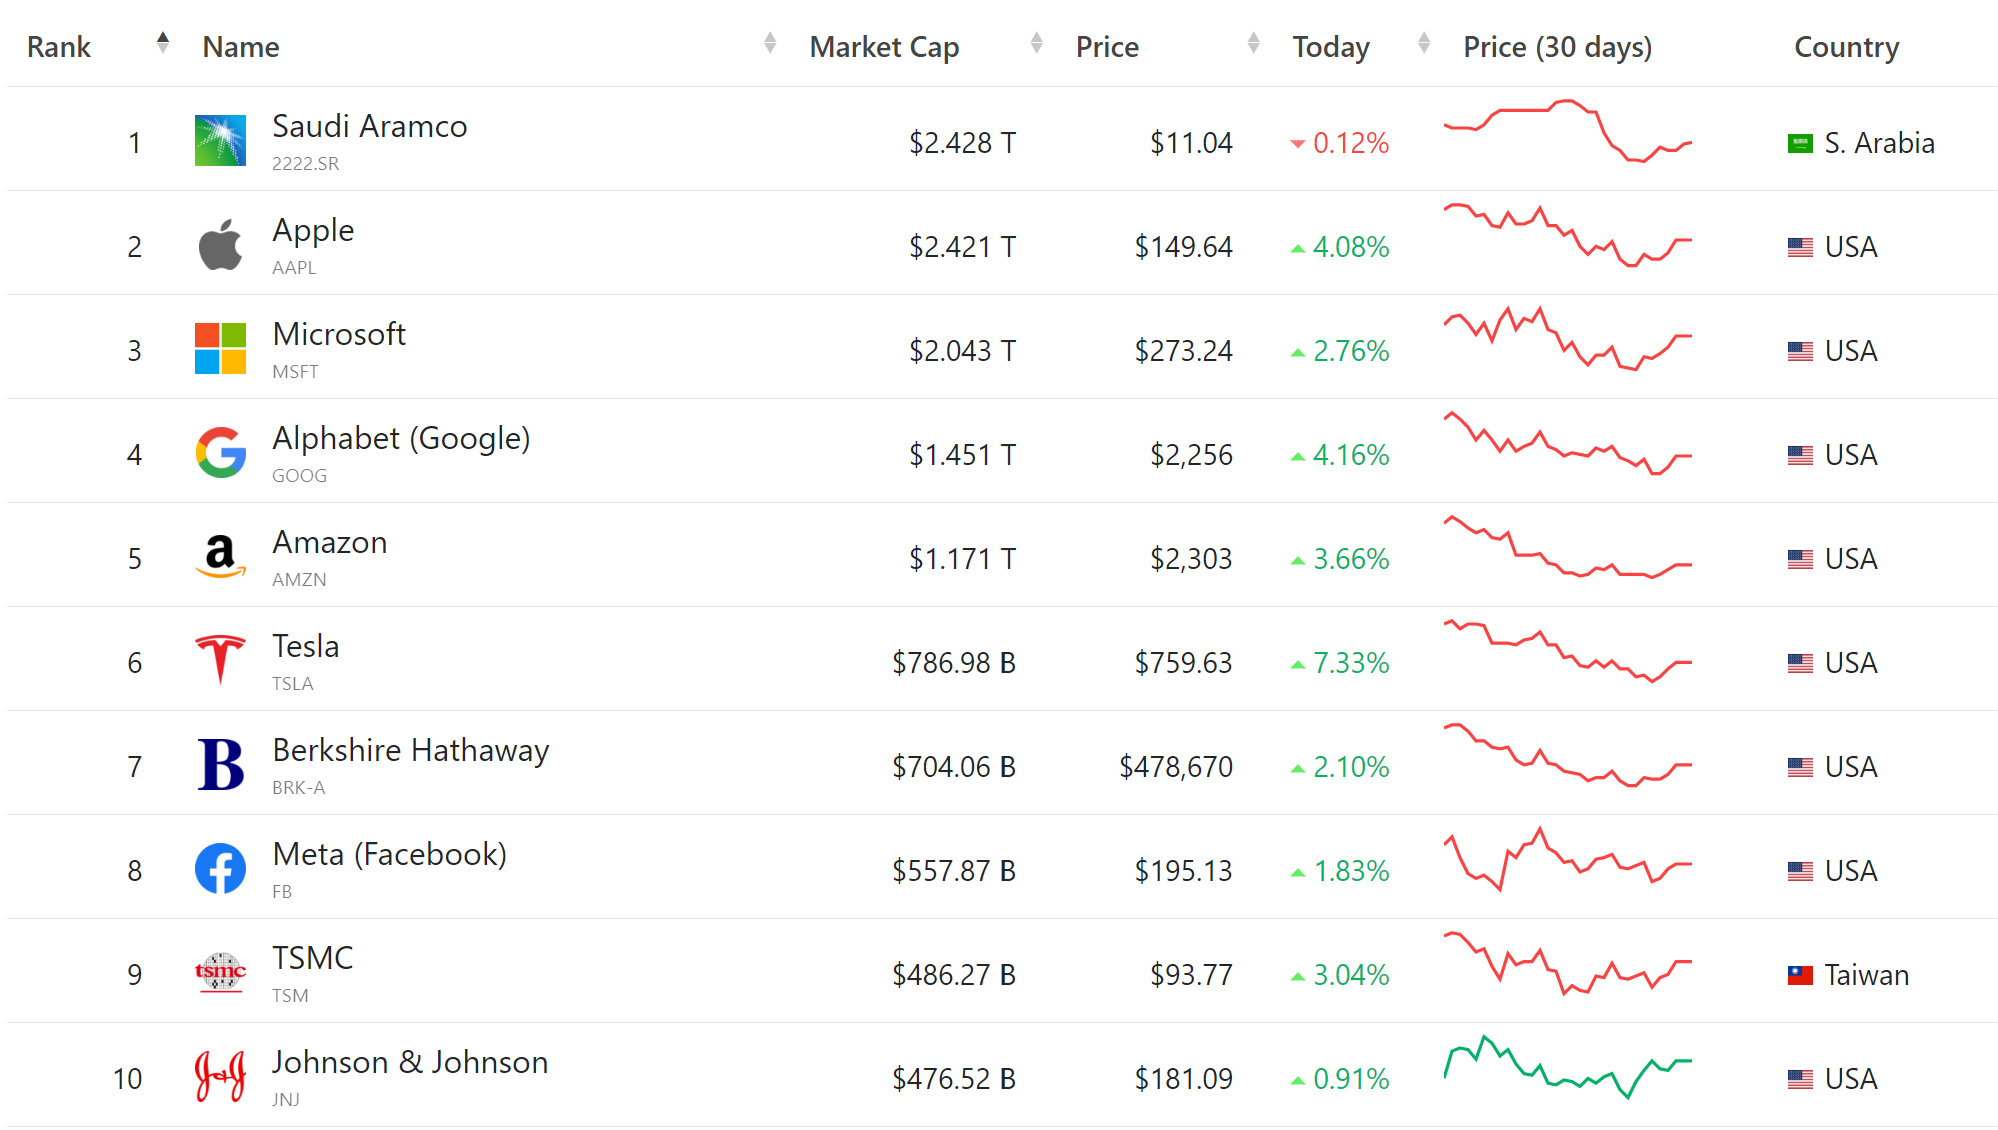
Task: Sort by Name using its sort arrows
Action: pos(770,43)
